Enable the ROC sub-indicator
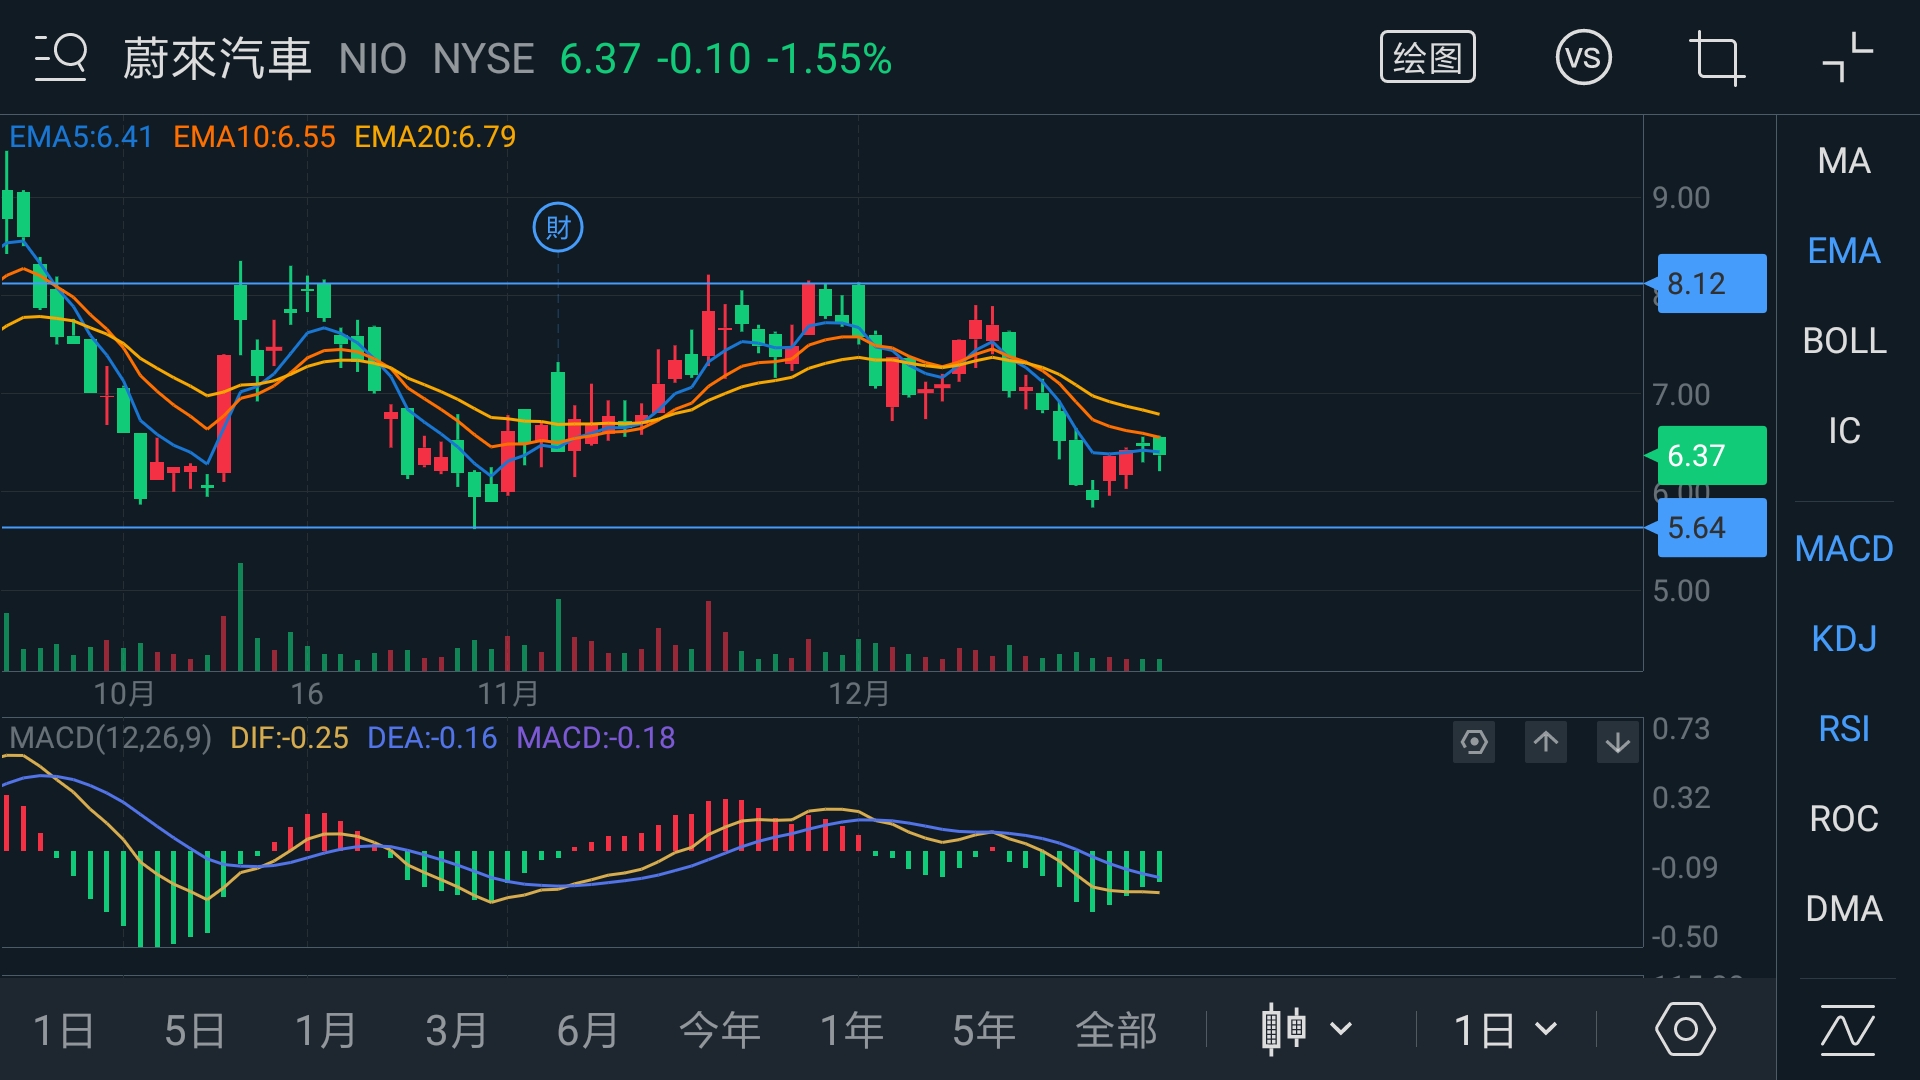This screenshot has width=1920, height=1080. click(1844, 819)
